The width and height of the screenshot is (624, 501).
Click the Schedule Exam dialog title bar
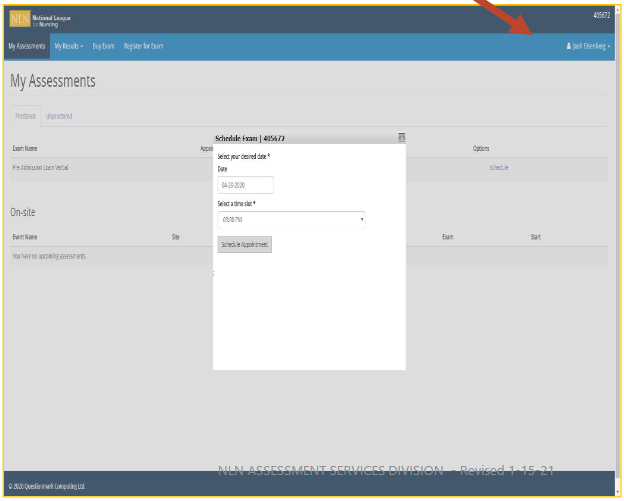(309, 138)
